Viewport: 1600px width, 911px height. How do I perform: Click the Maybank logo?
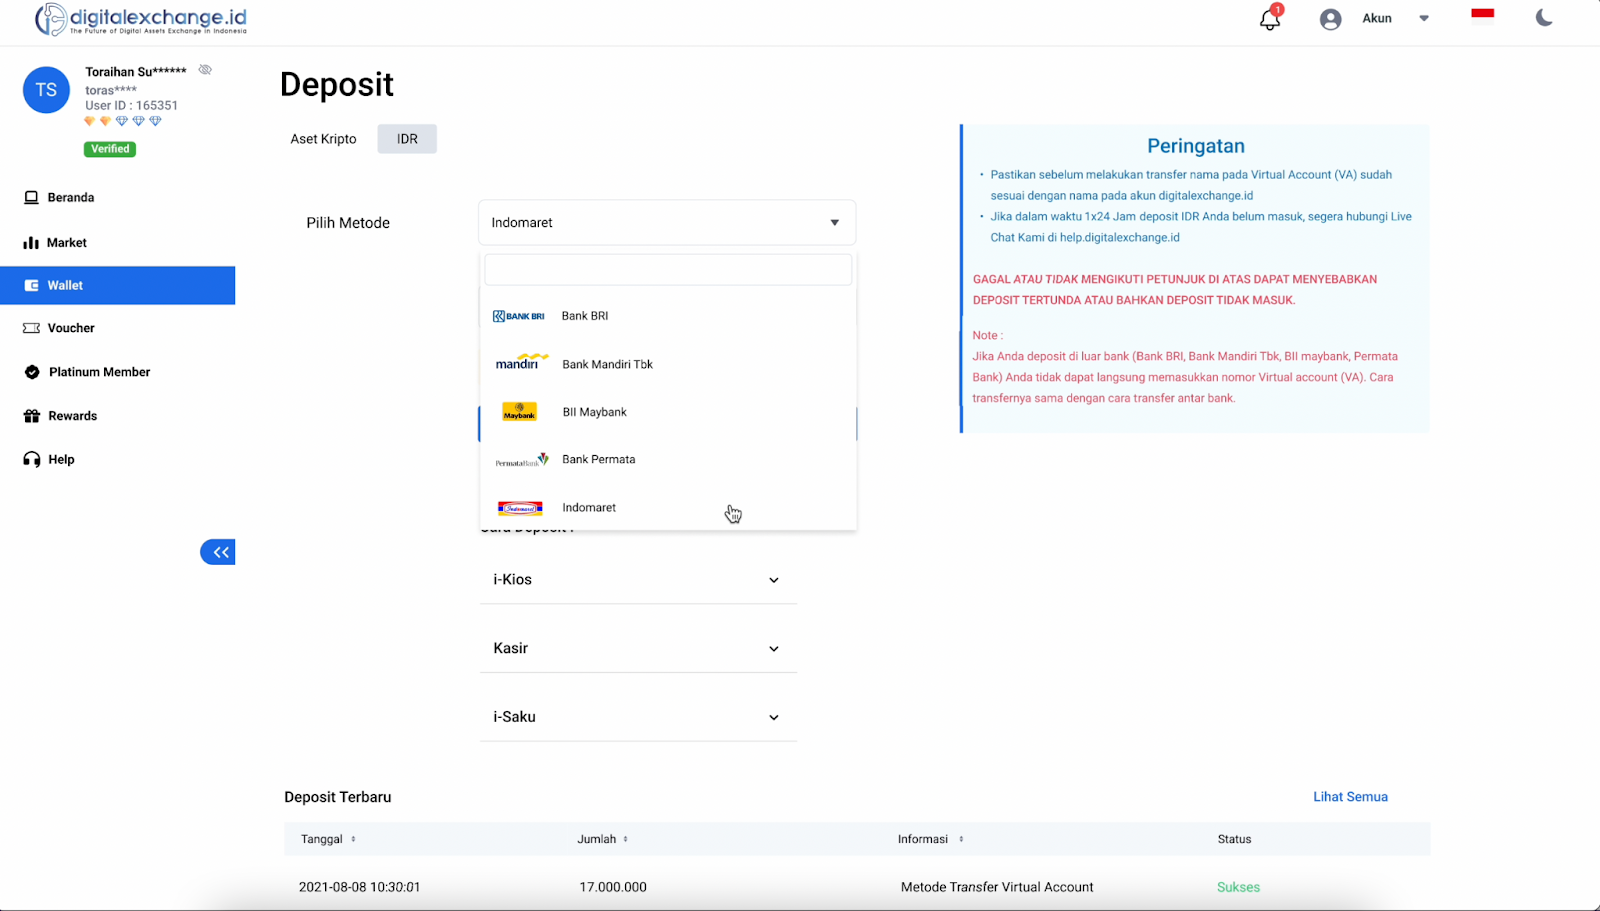[520, 412]
